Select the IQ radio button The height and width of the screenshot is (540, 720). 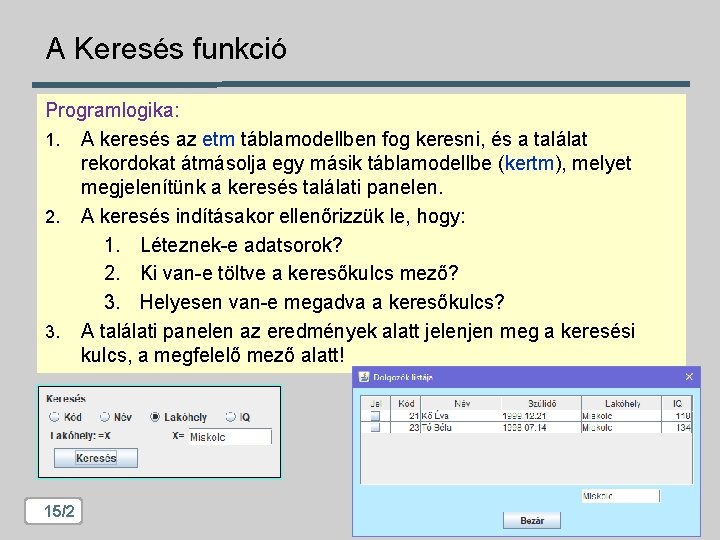[x=231, y=416]
